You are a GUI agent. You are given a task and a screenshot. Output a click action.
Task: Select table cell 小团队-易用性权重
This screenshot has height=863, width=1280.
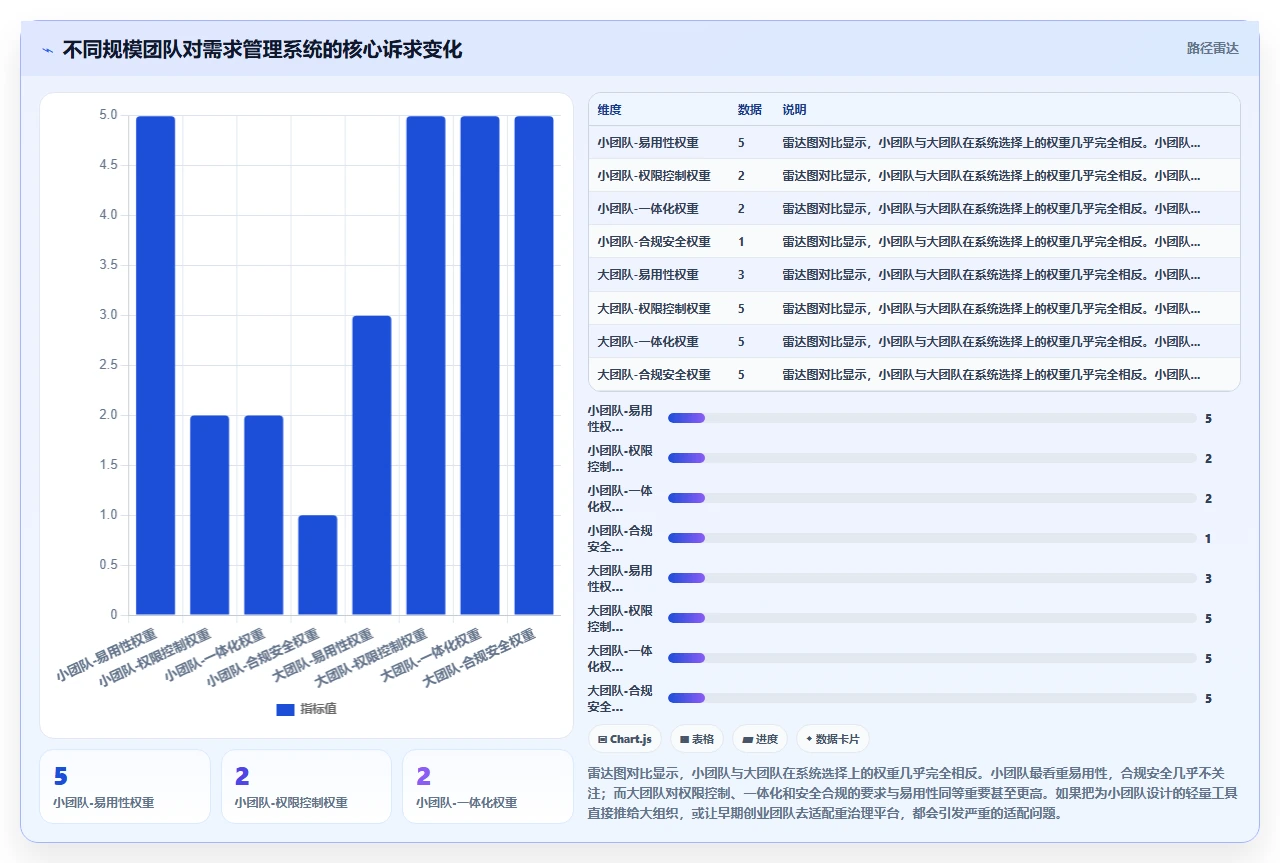(x=648, y=142)
